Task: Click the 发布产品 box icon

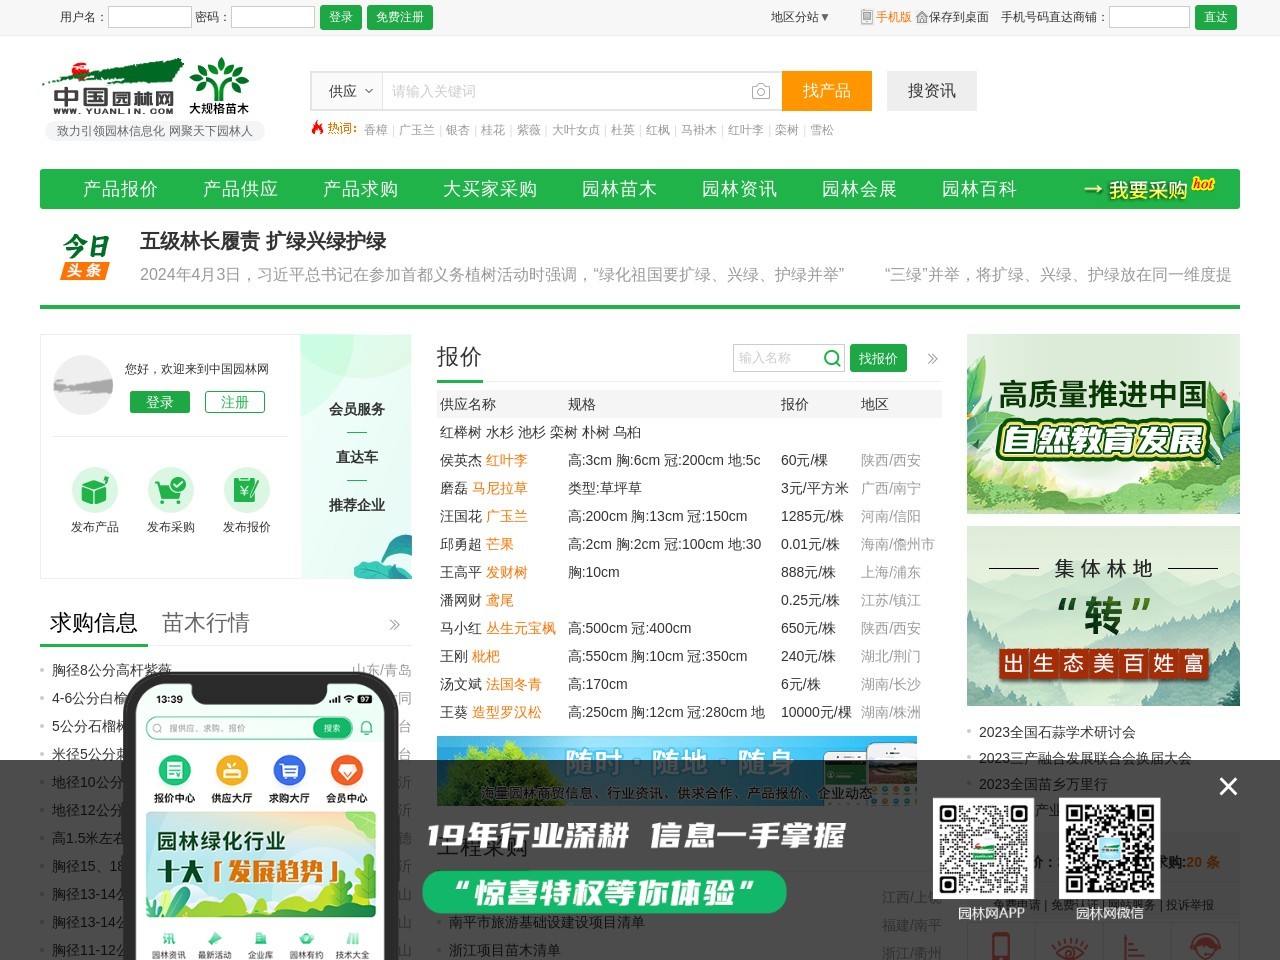Action: click(95, 490)
